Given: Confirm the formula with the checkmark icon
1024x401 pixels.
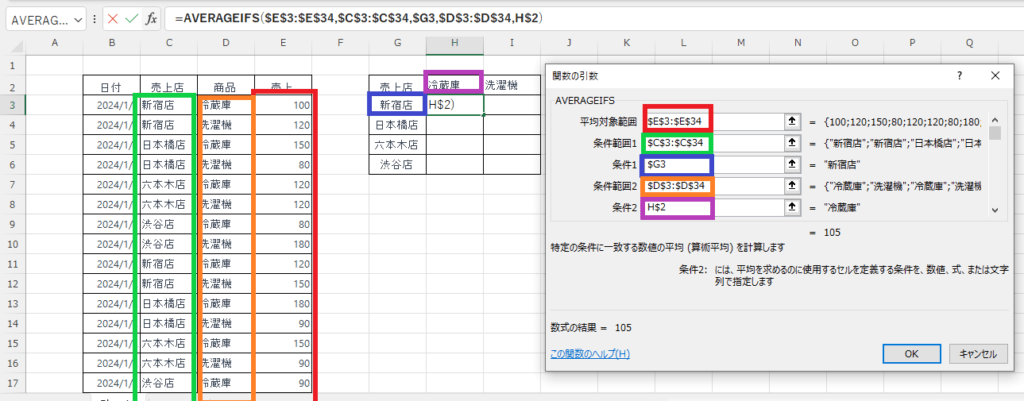Looking at the screenshot, I should click(x=131, y=19).
